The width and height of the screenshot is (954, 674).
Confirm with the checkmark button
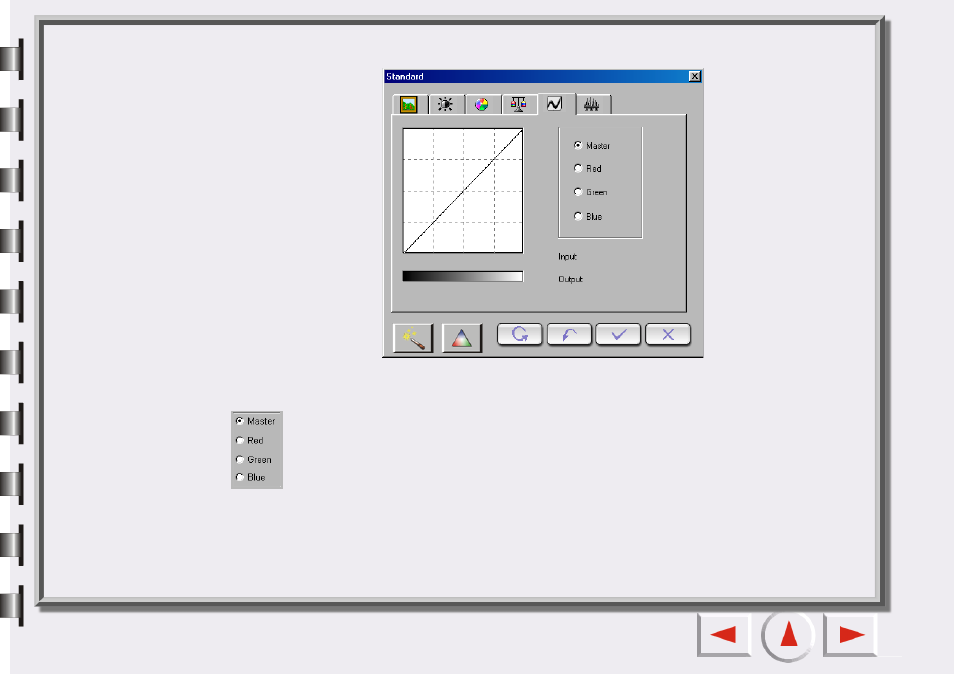pos(618,335)
